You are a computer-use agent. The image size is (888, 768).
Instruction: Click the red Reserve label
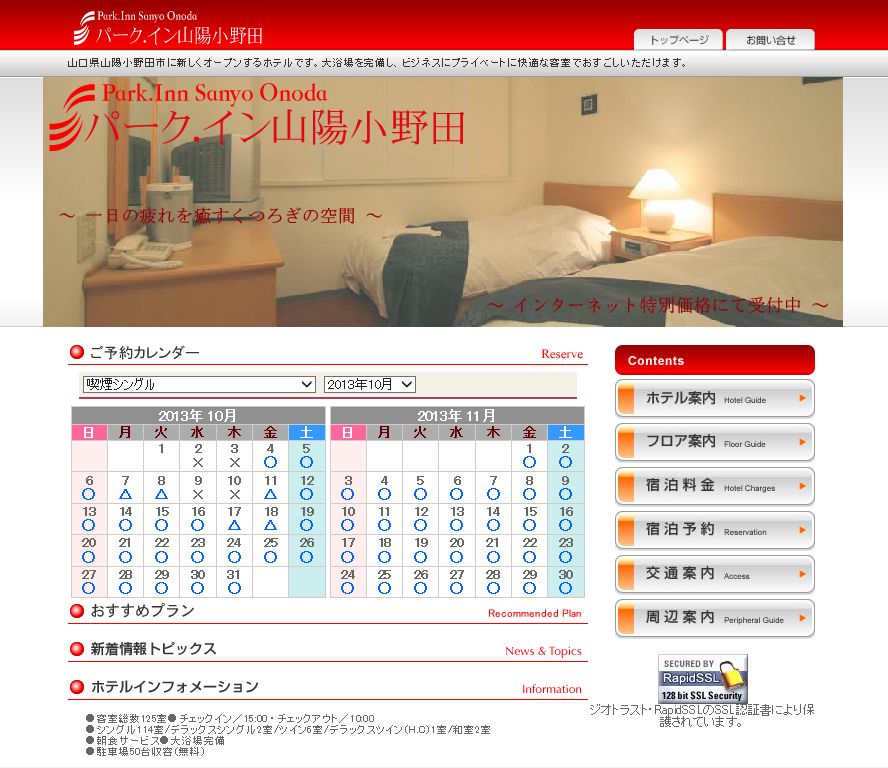click(562, 354)
